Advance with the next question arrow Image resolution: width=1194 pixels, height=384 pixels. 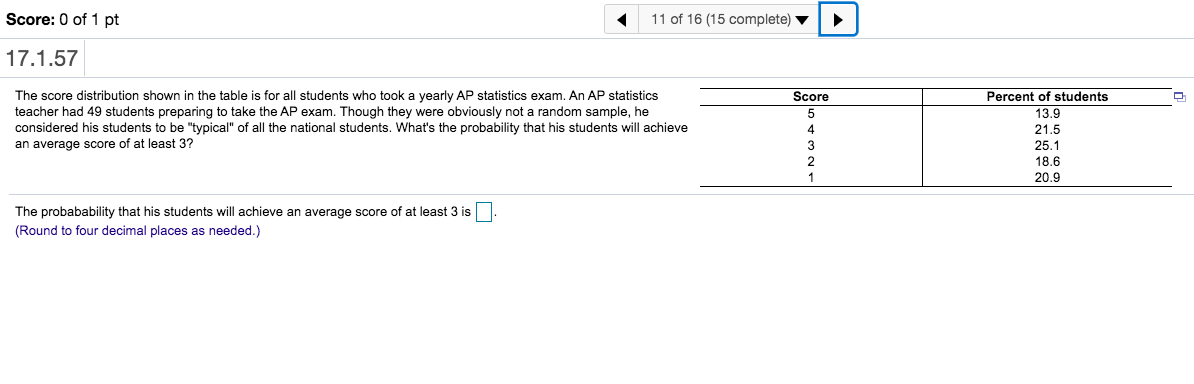coord(838,20)
